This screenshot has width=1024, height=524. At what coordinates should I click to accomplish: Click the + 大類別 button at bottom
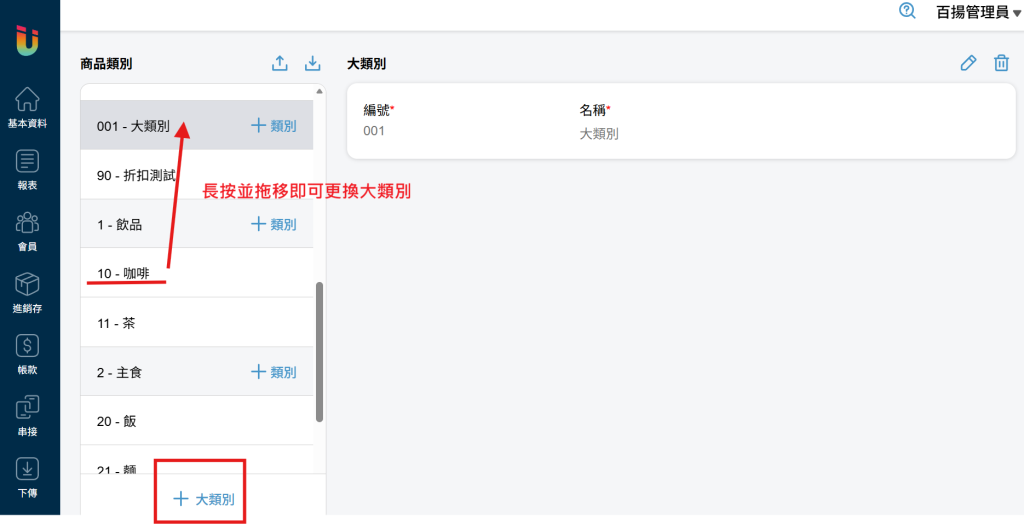coord(204,498)
